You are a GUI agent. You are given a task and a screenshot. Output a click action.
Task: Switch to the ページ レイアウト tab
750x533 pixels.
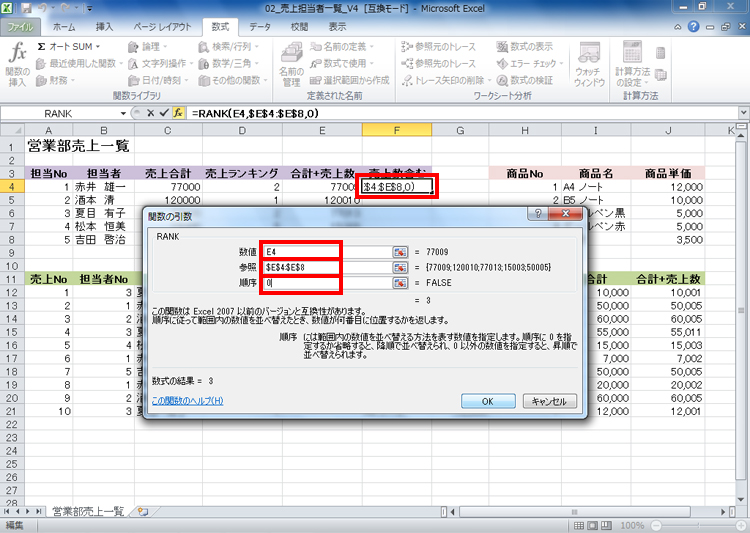pyautogui.click(x=162, y=27)
